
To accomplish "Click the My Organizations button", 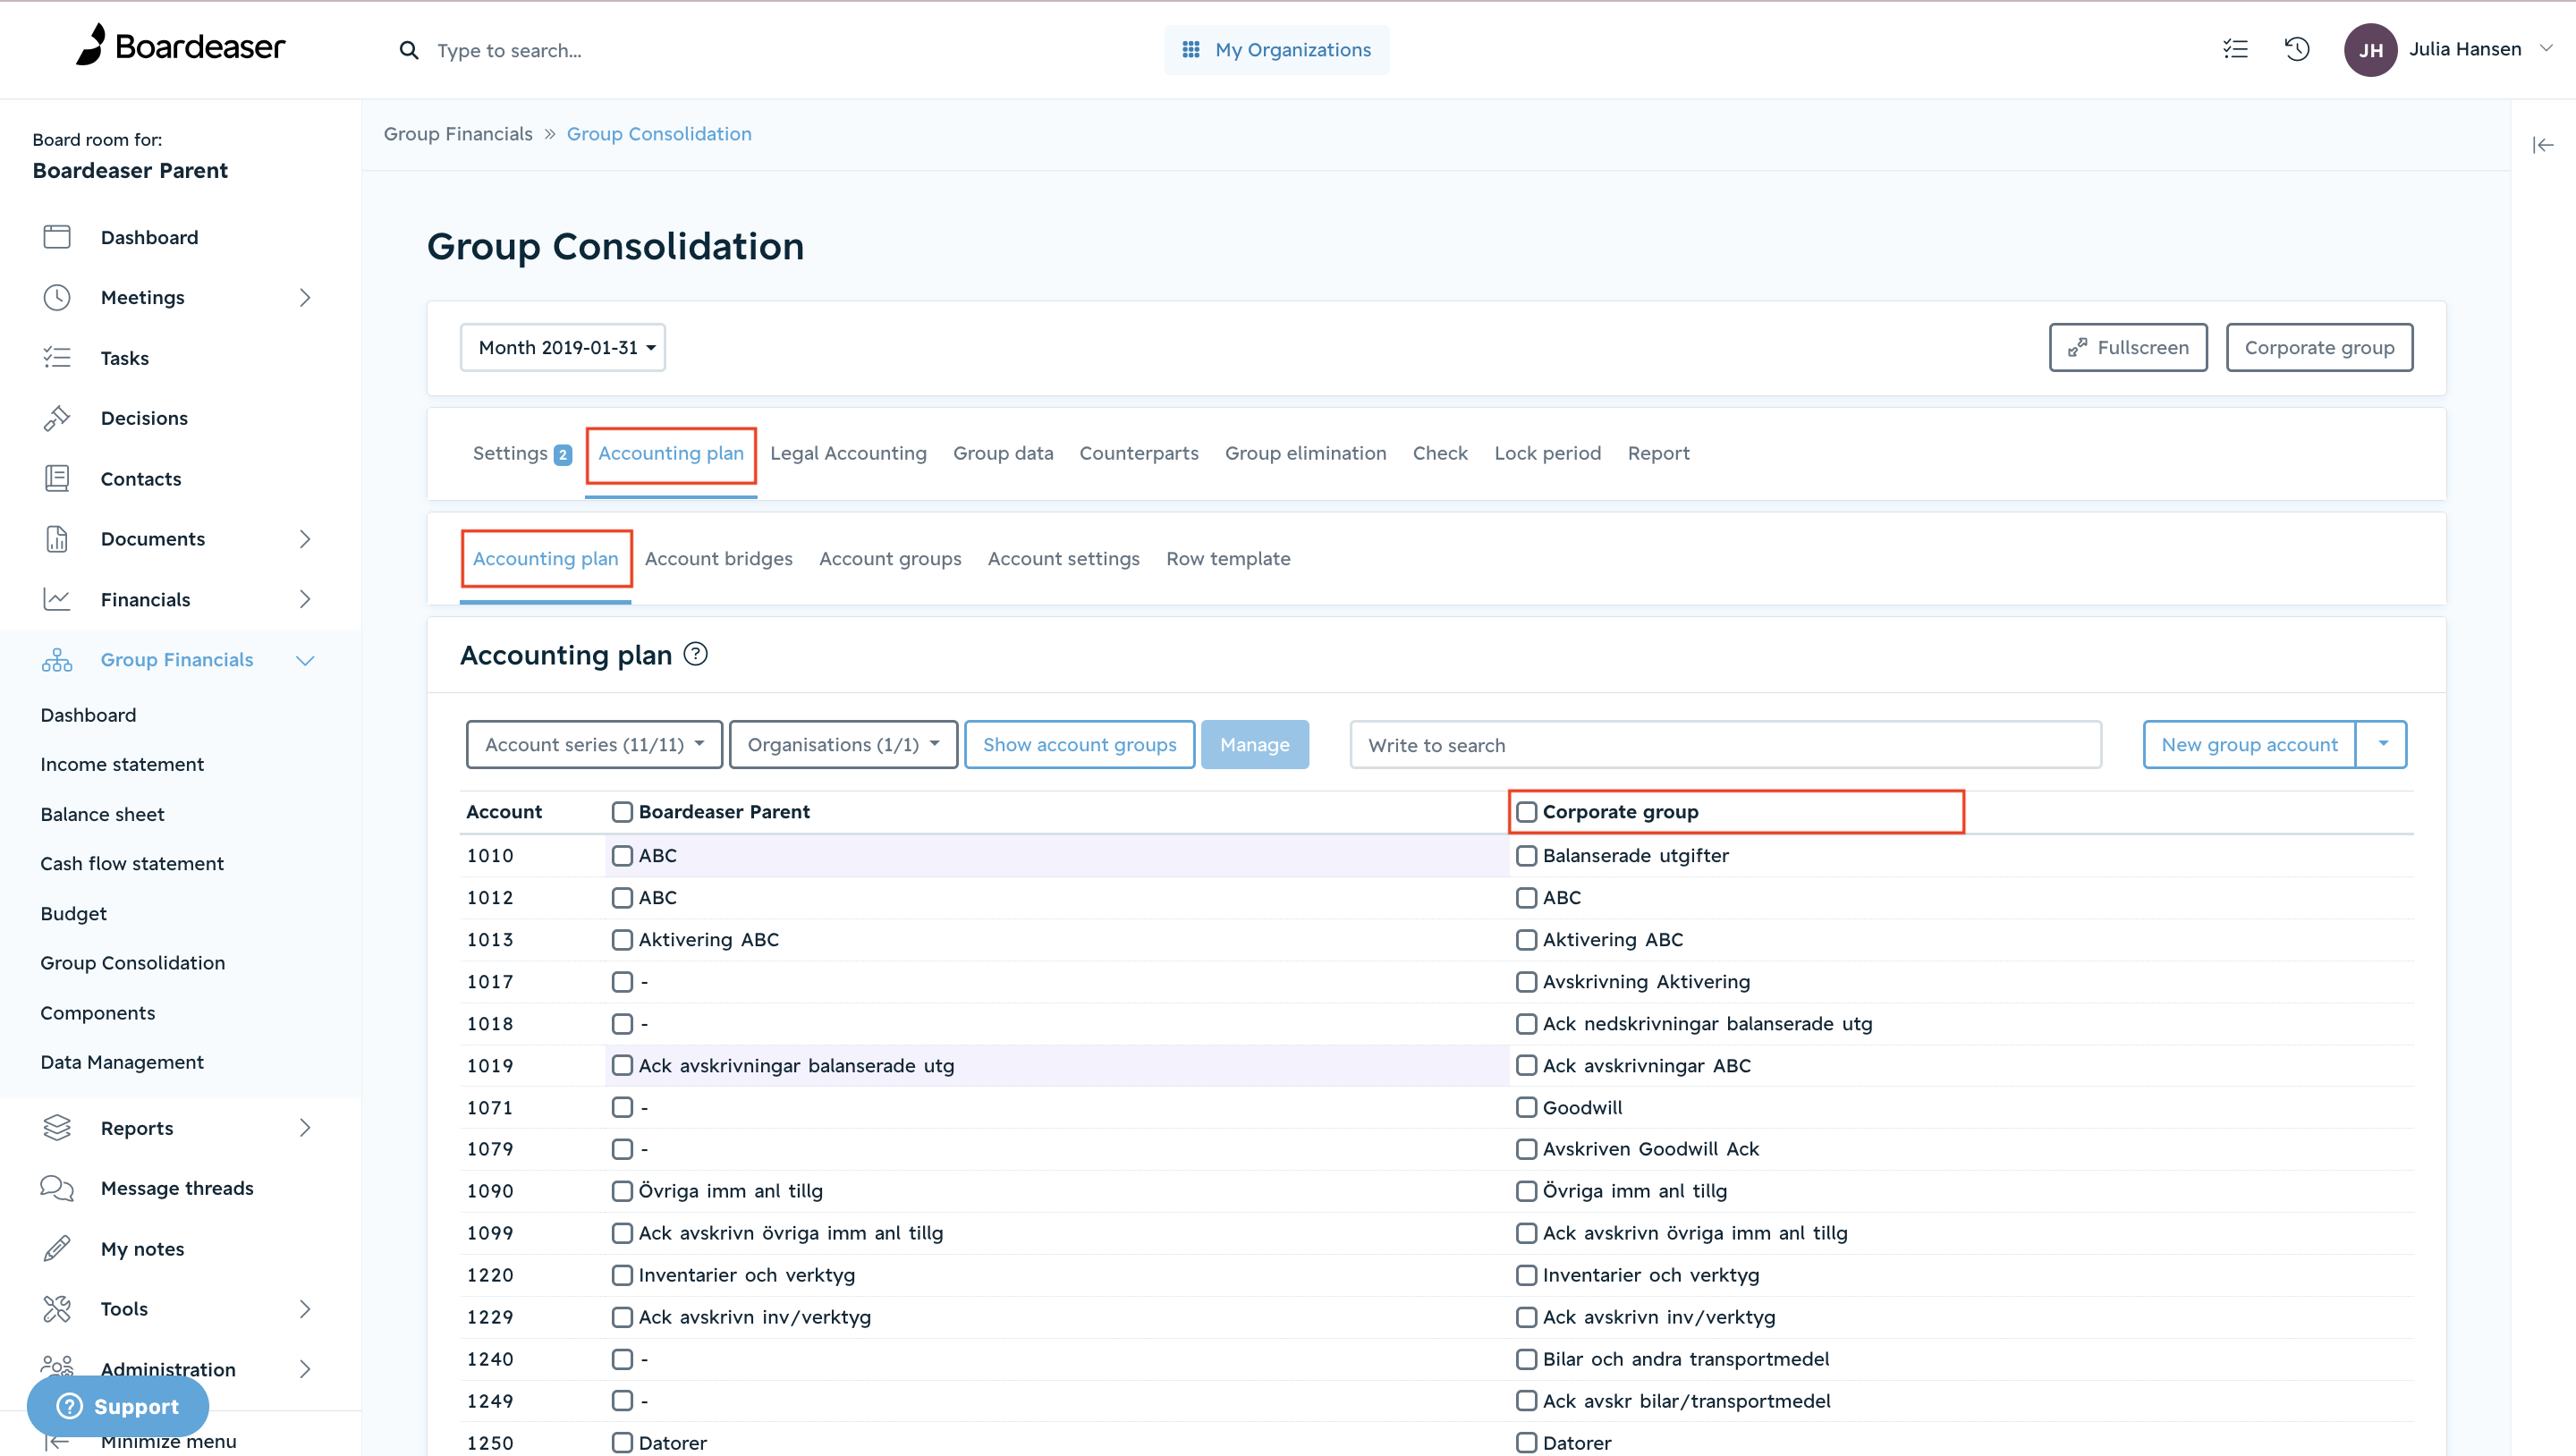I will (1276, 50).
